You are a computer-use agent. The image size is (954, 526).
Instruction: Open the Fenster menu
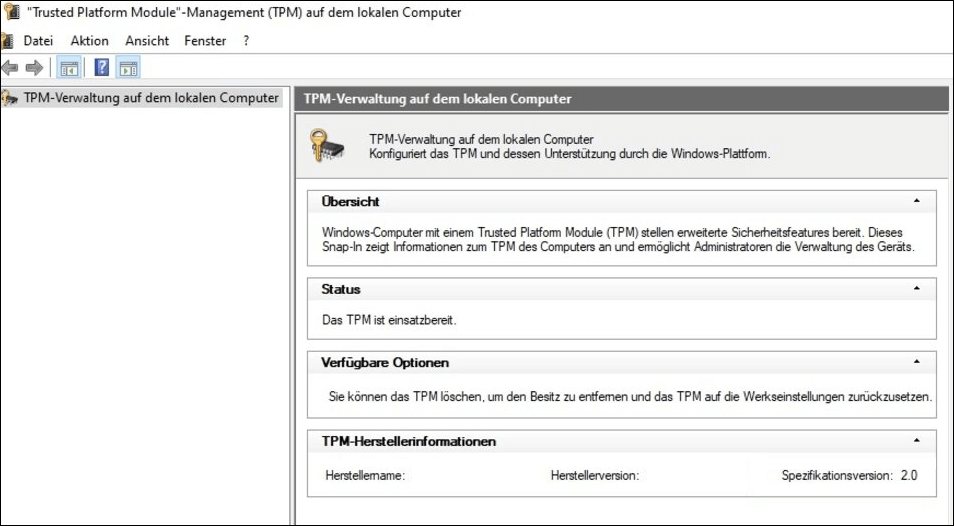pyautogui.click(x=205, y=41)
